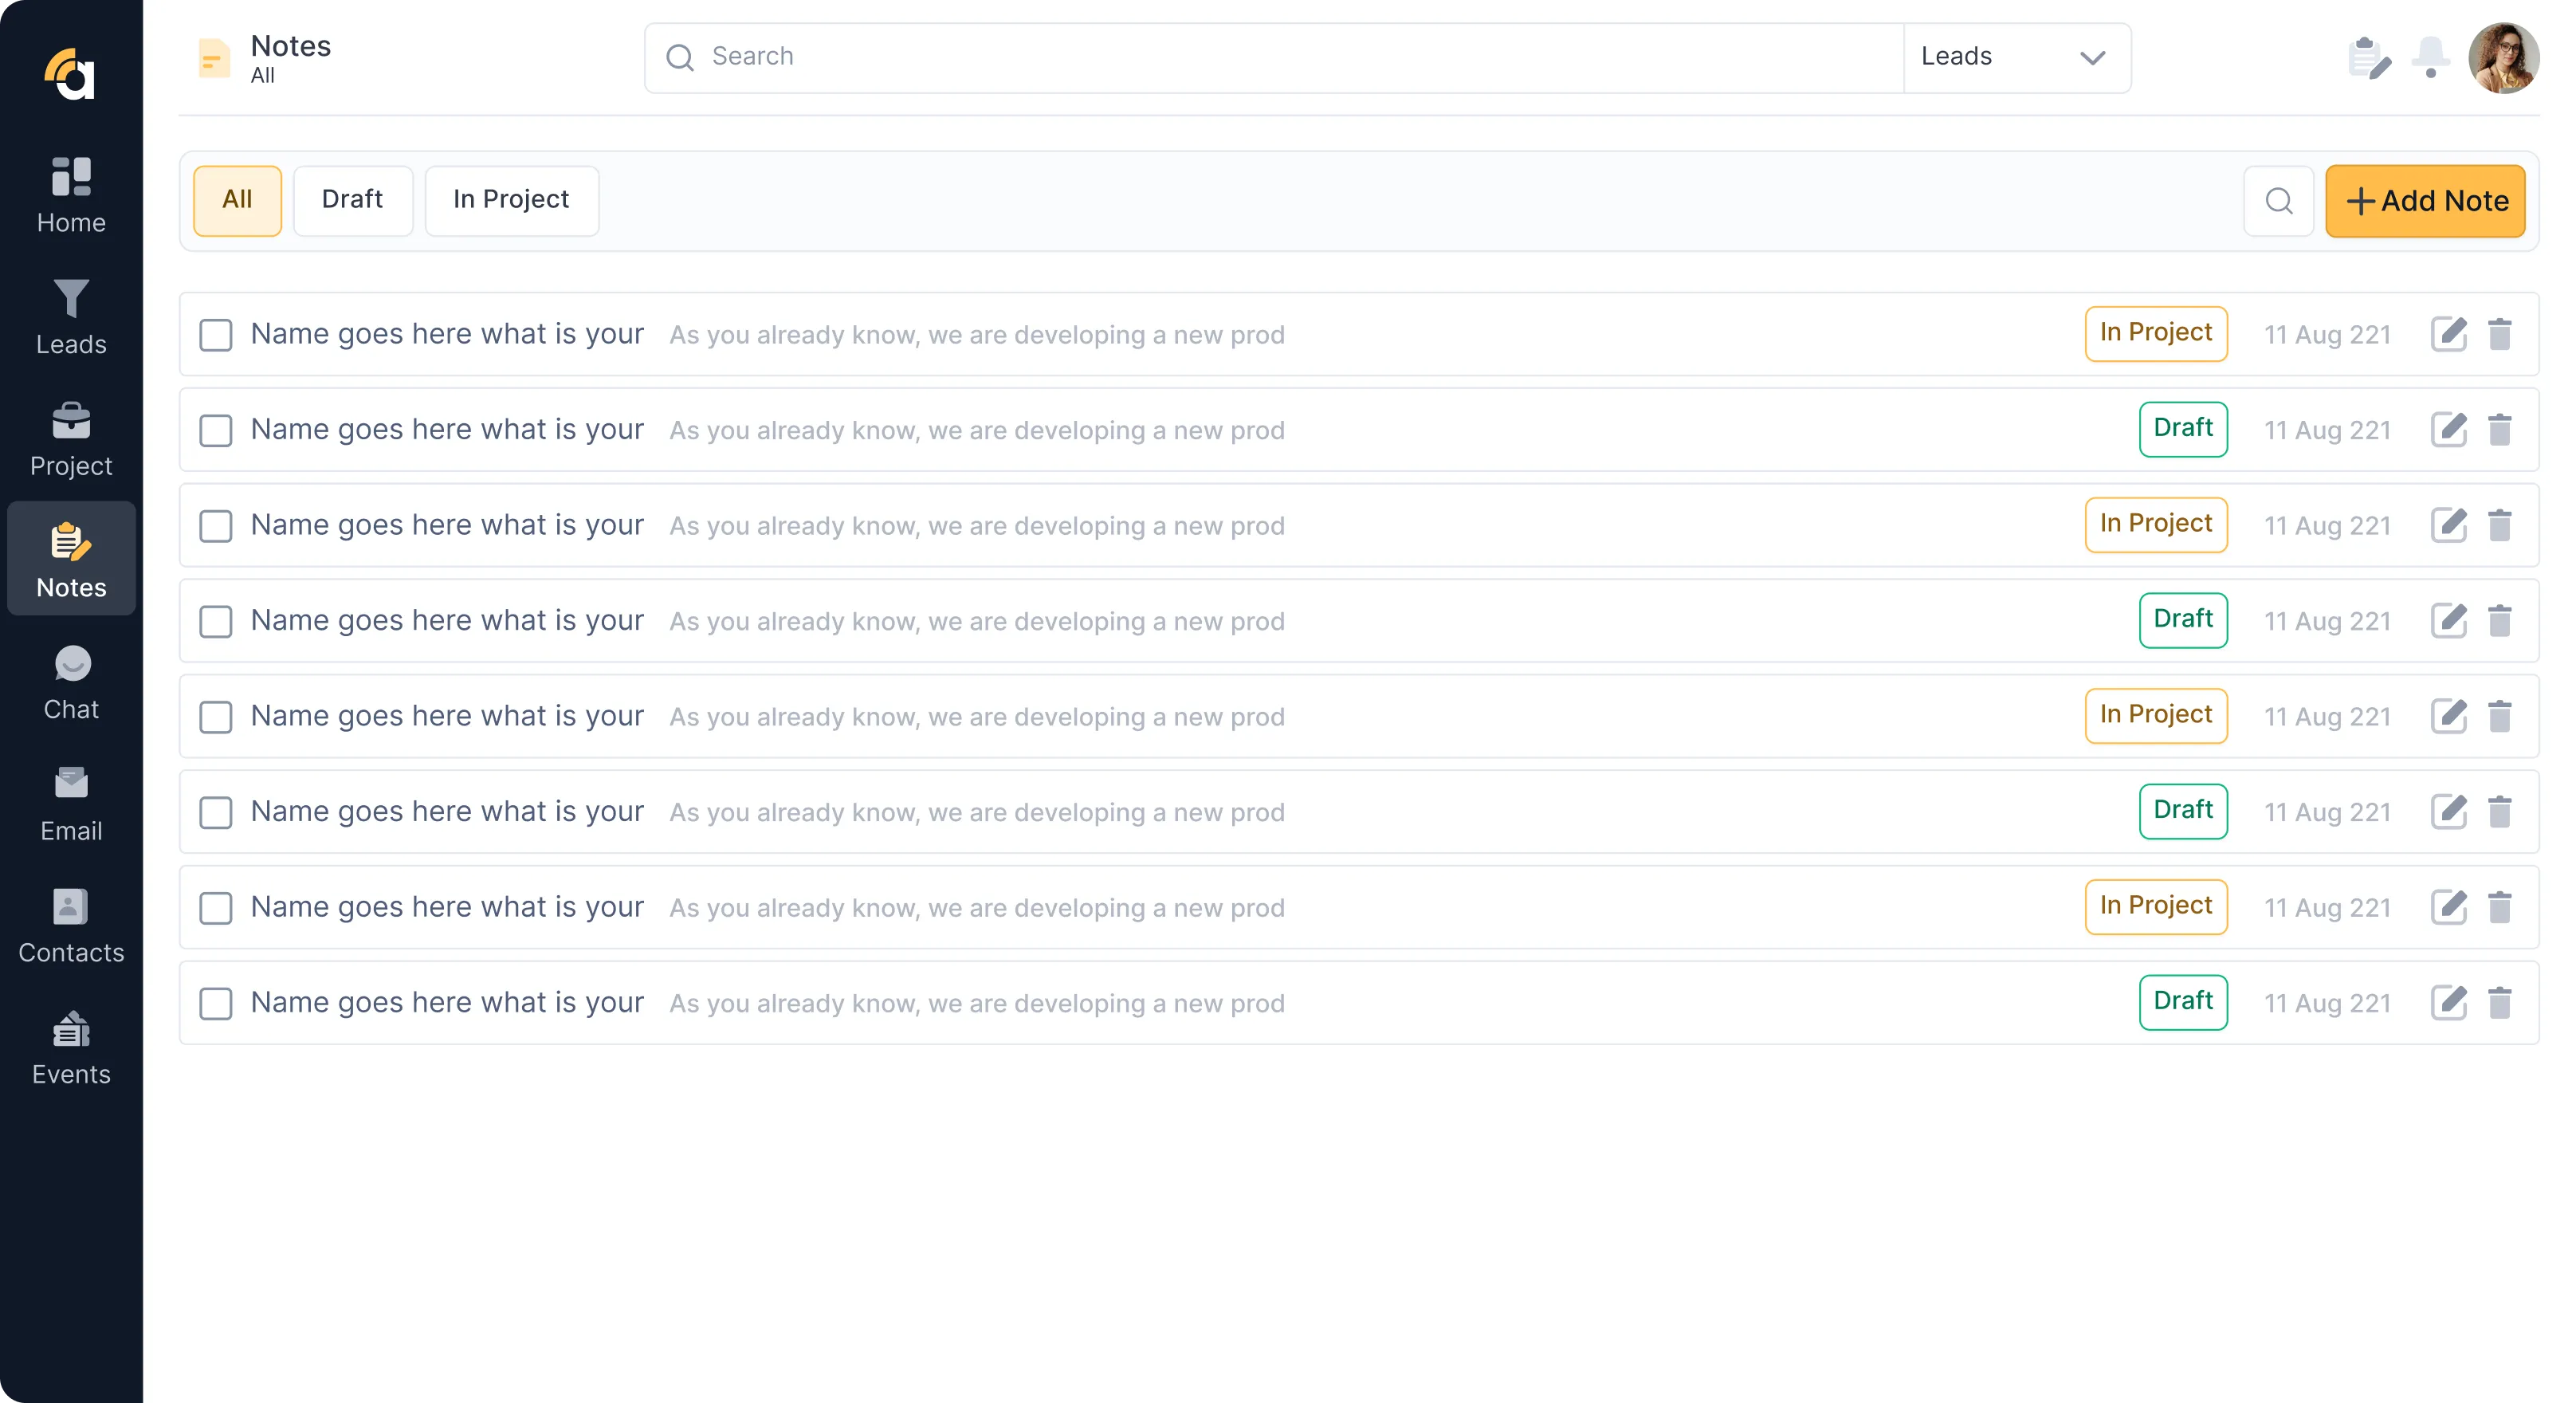
Task: Edit the third note in the list
Action: click(2449, 525)
